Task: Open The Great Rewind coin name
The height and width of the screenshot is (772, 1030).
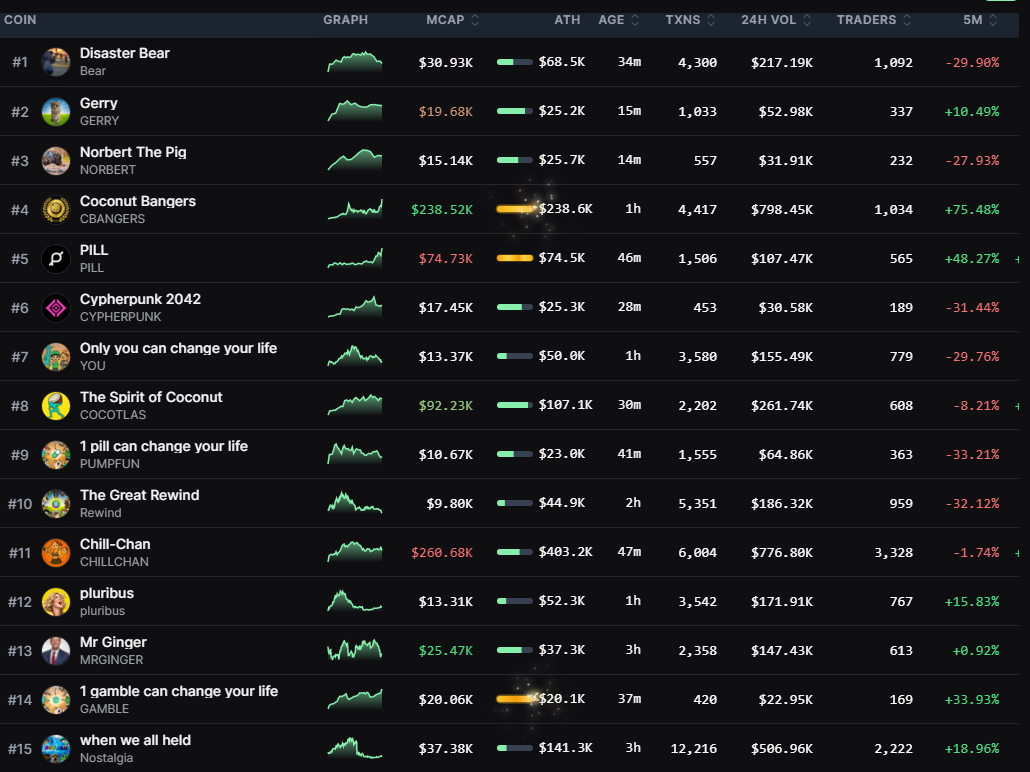Action: click(139, 495)
